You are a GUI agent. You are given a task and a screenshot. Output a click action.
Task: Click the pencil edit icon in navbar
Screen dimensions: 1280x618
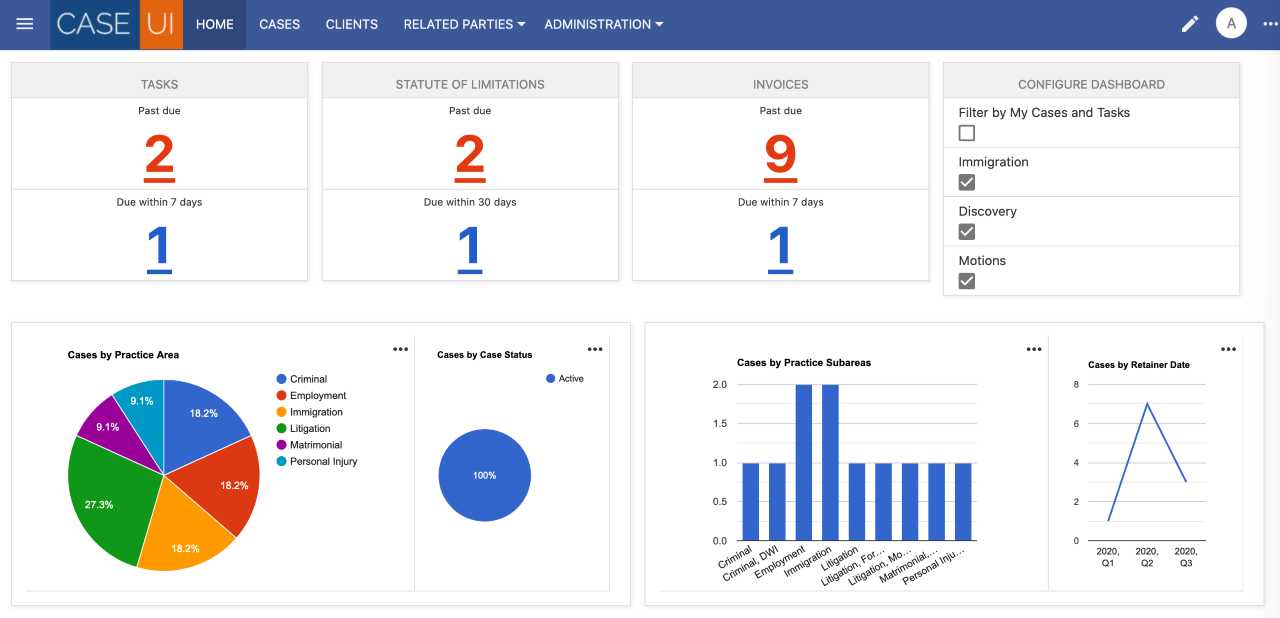coord(1189,23)
